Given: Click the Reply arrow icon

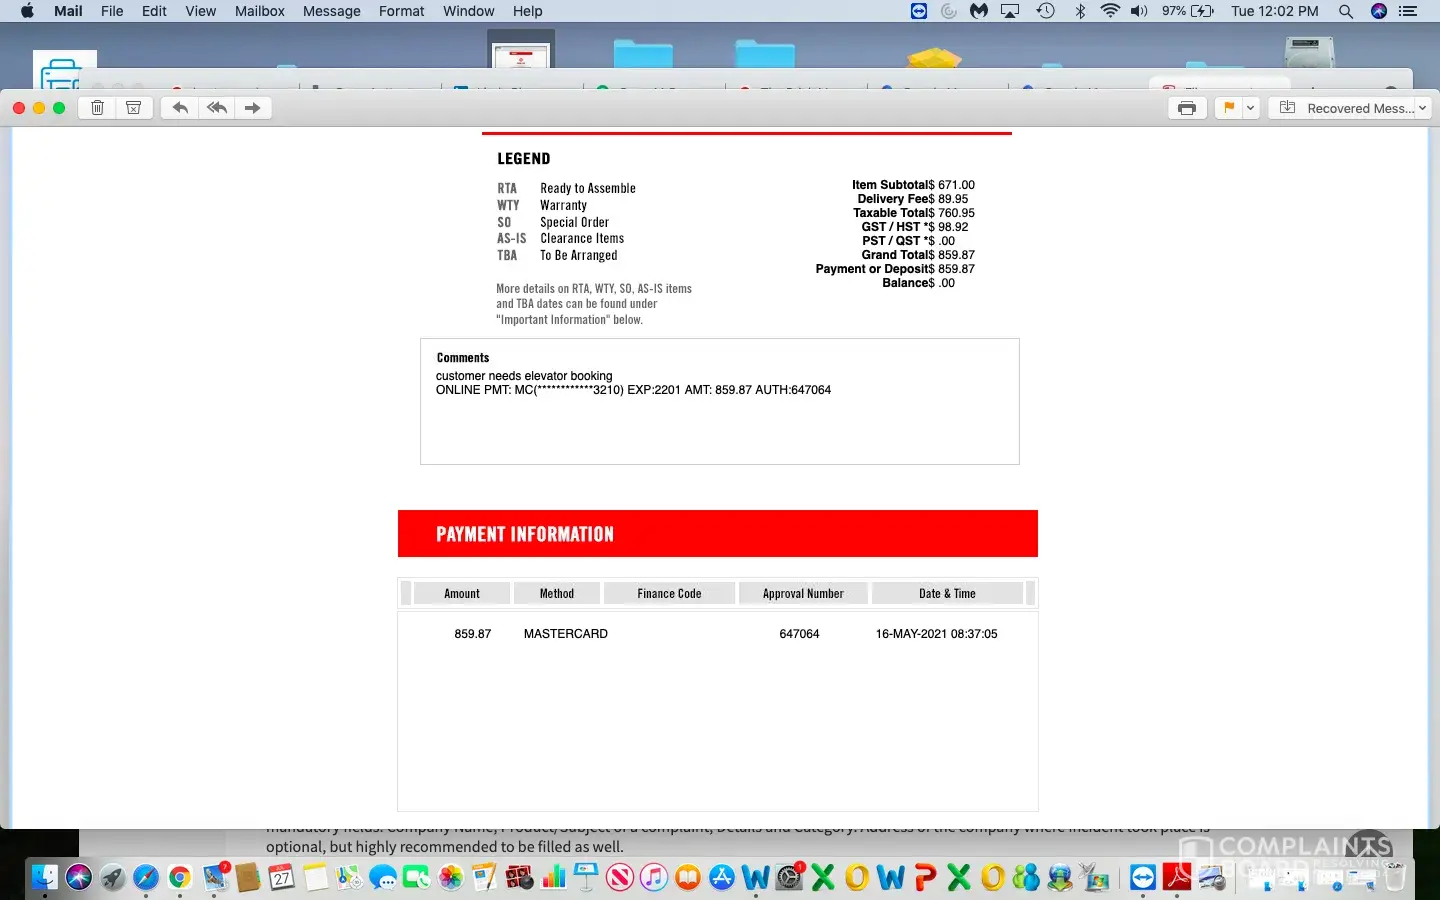Looking at the screenshot, I should (x=180, y=108).
